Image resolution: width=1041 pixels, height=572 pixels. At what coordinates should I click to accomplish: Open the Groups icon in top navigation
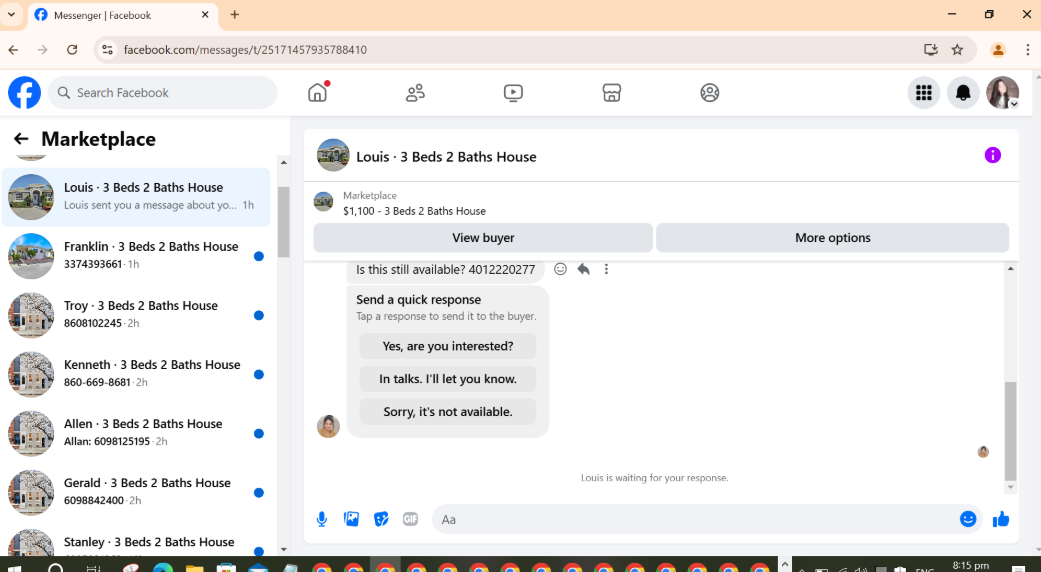point(710,93)
